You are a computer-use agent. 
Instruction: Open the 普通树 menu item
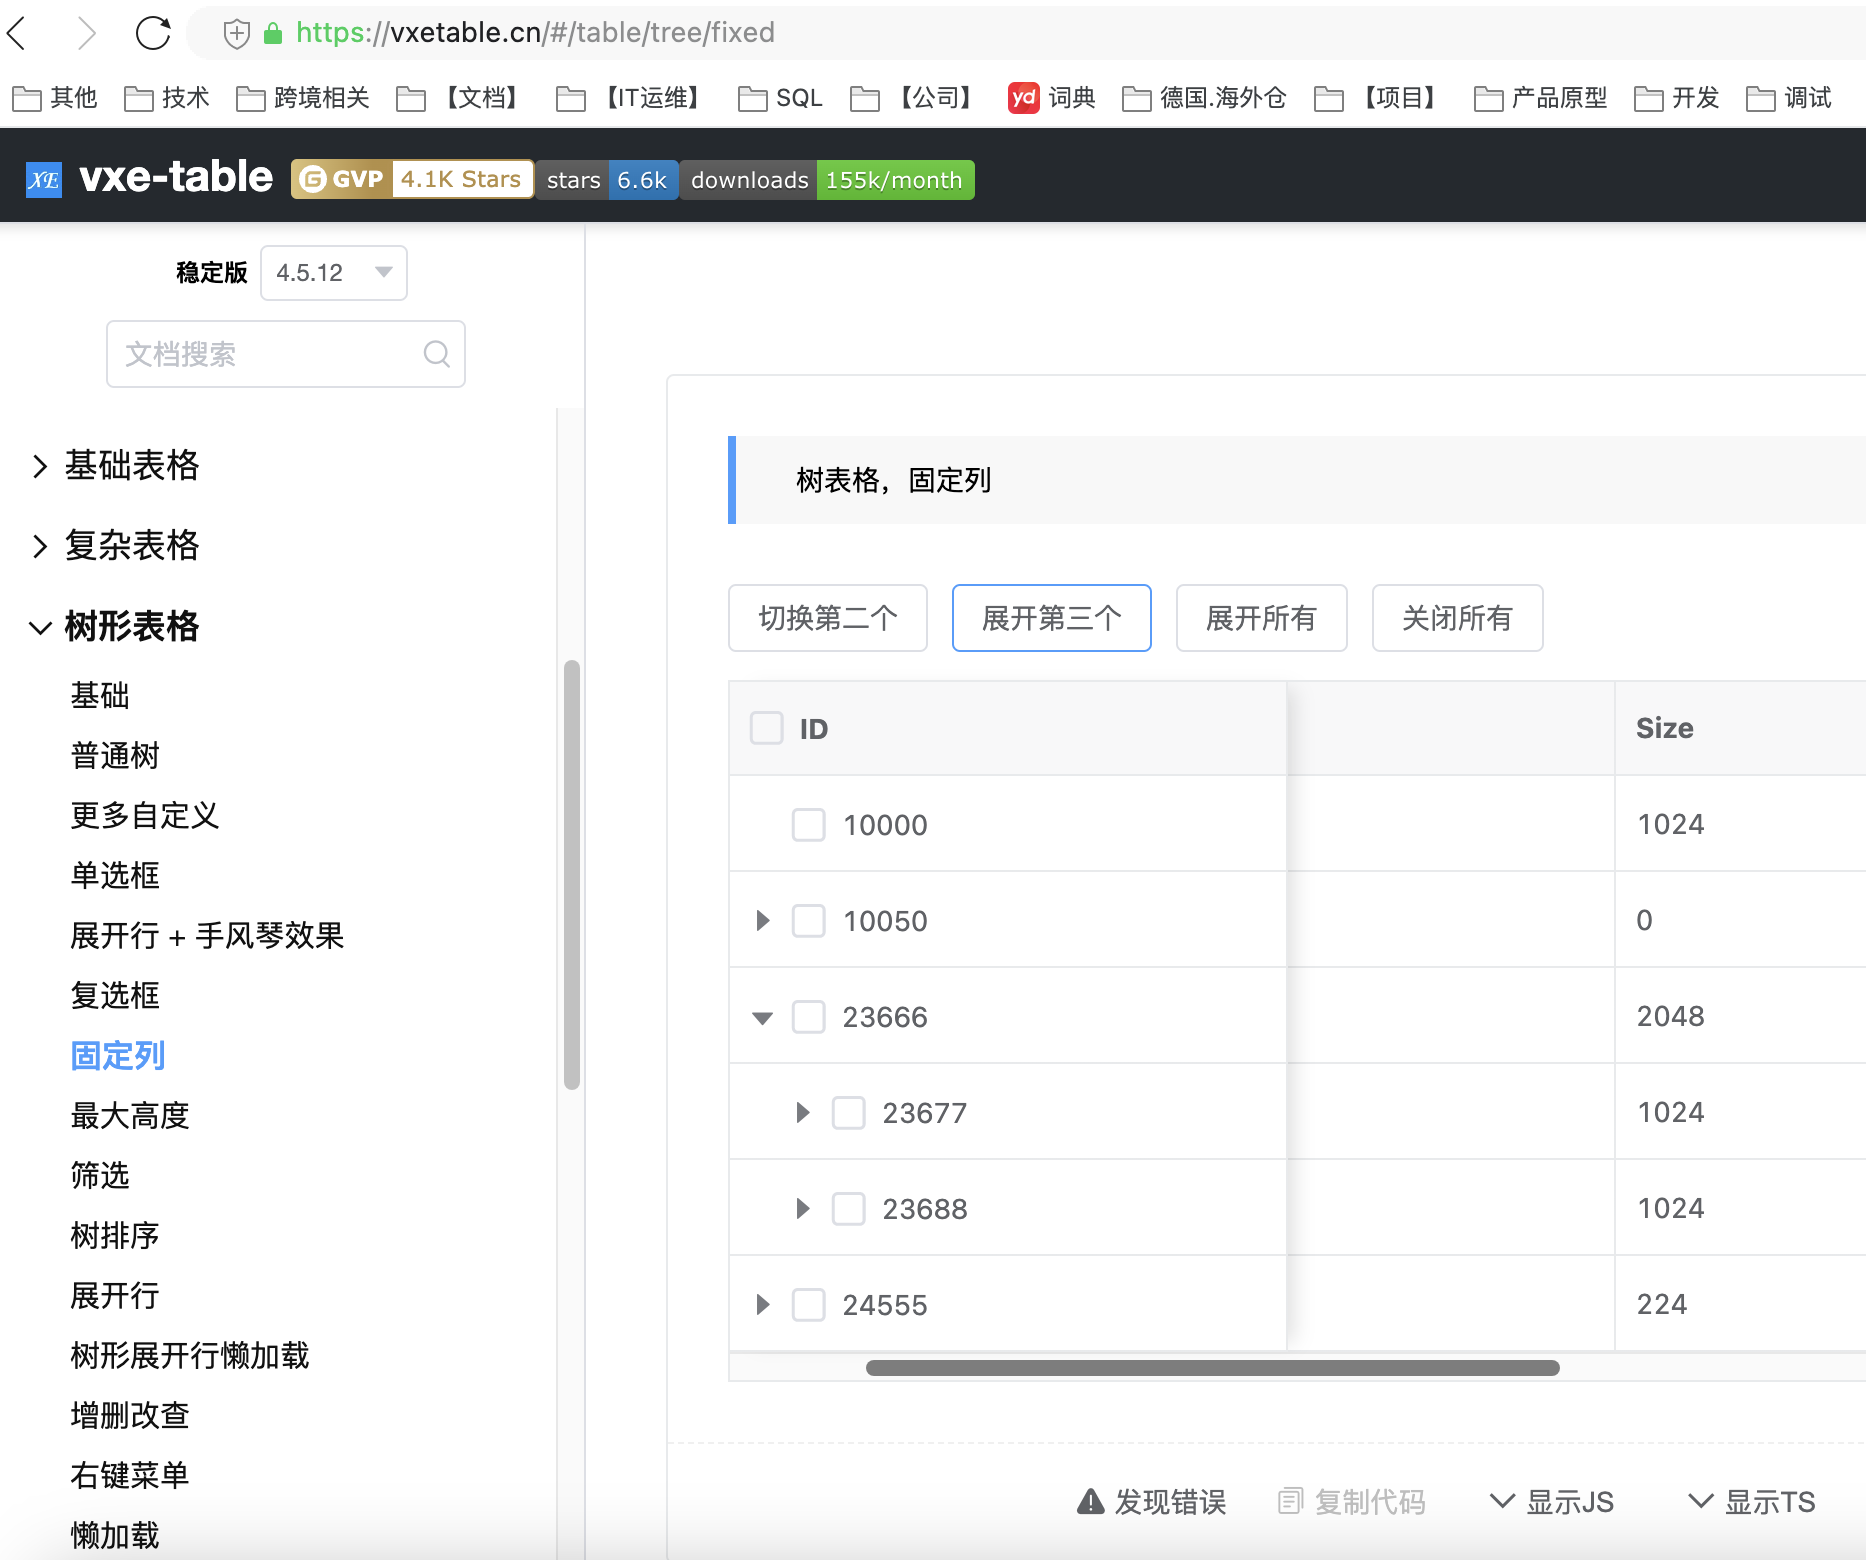pyautogui.click(x=115, y=755)
